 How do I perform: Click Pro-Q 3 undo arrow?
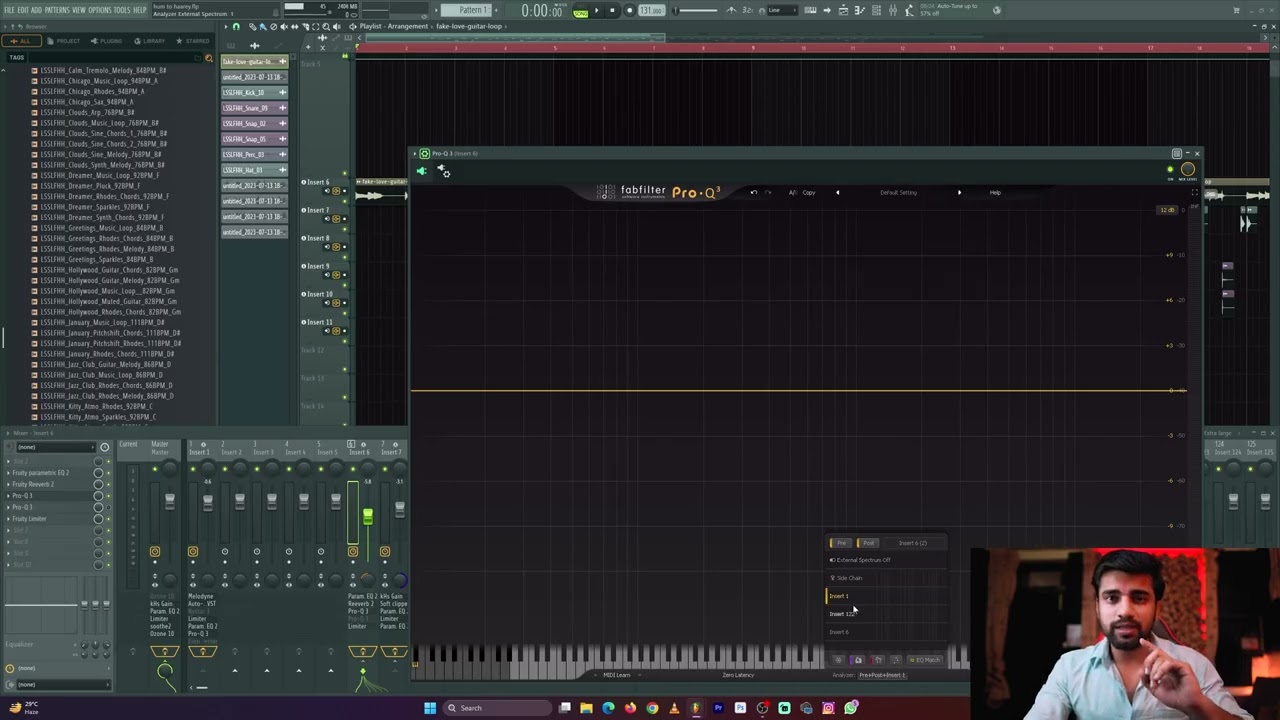point(753,193)
